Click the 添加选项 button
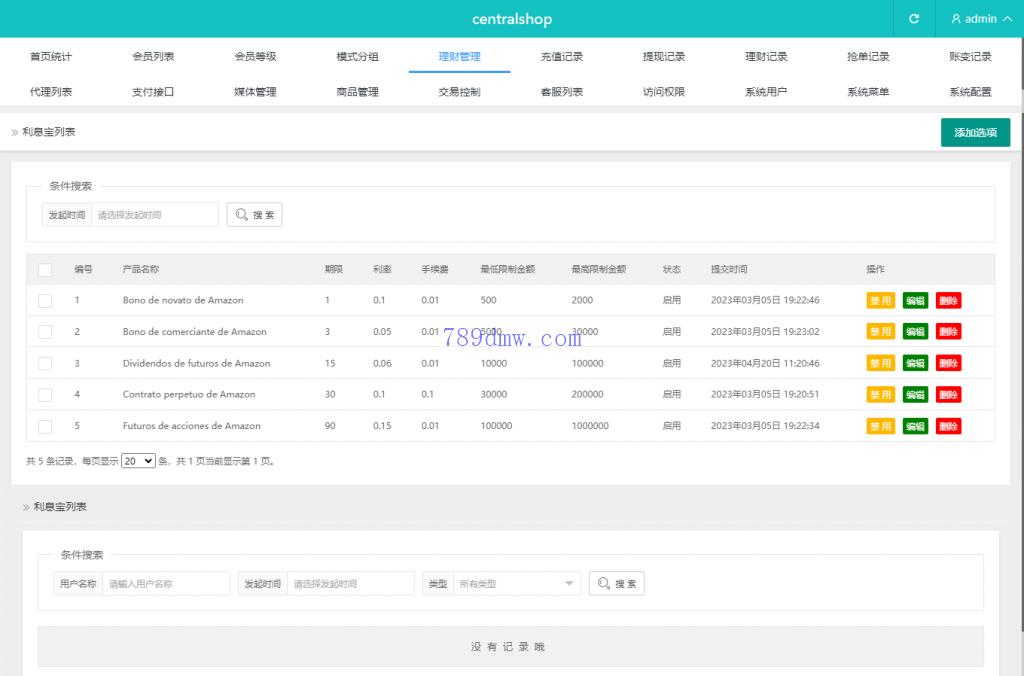 coord(975,133)
